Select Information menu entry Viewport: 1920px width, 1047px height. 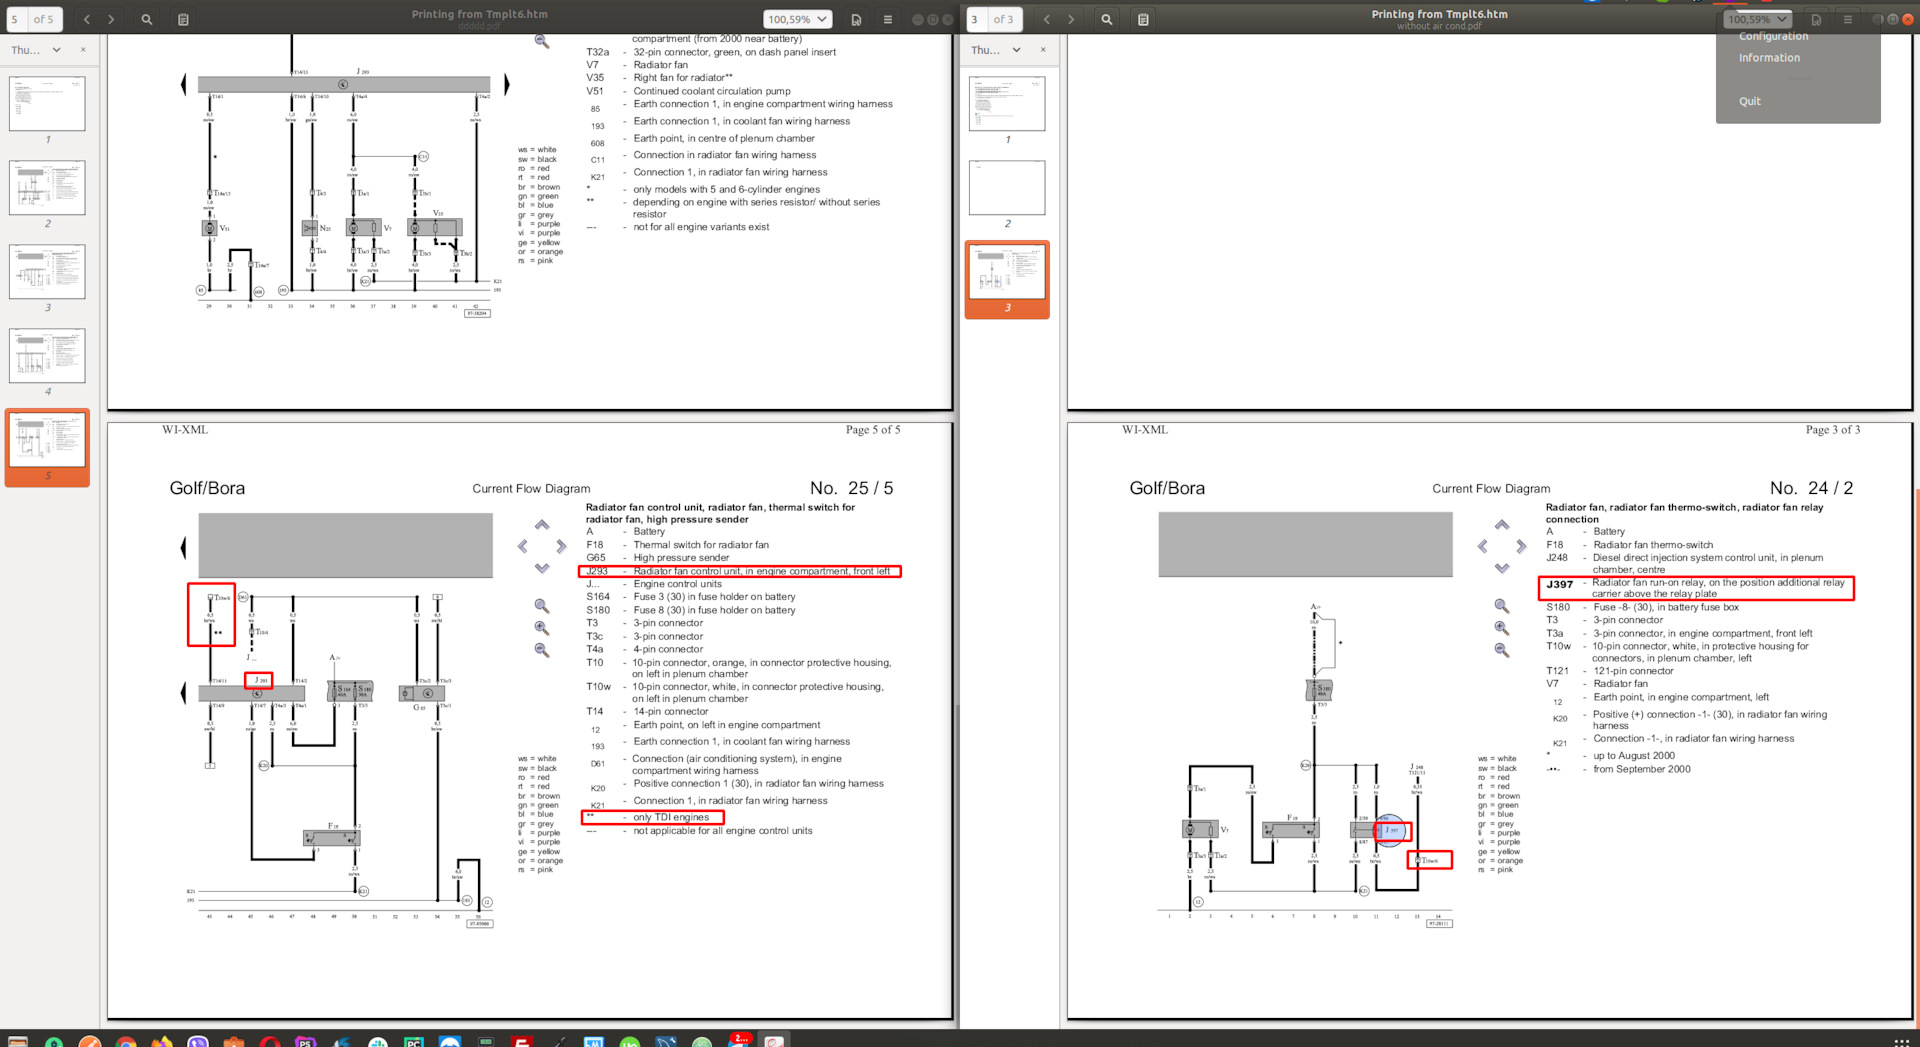tap(1769, 58)
